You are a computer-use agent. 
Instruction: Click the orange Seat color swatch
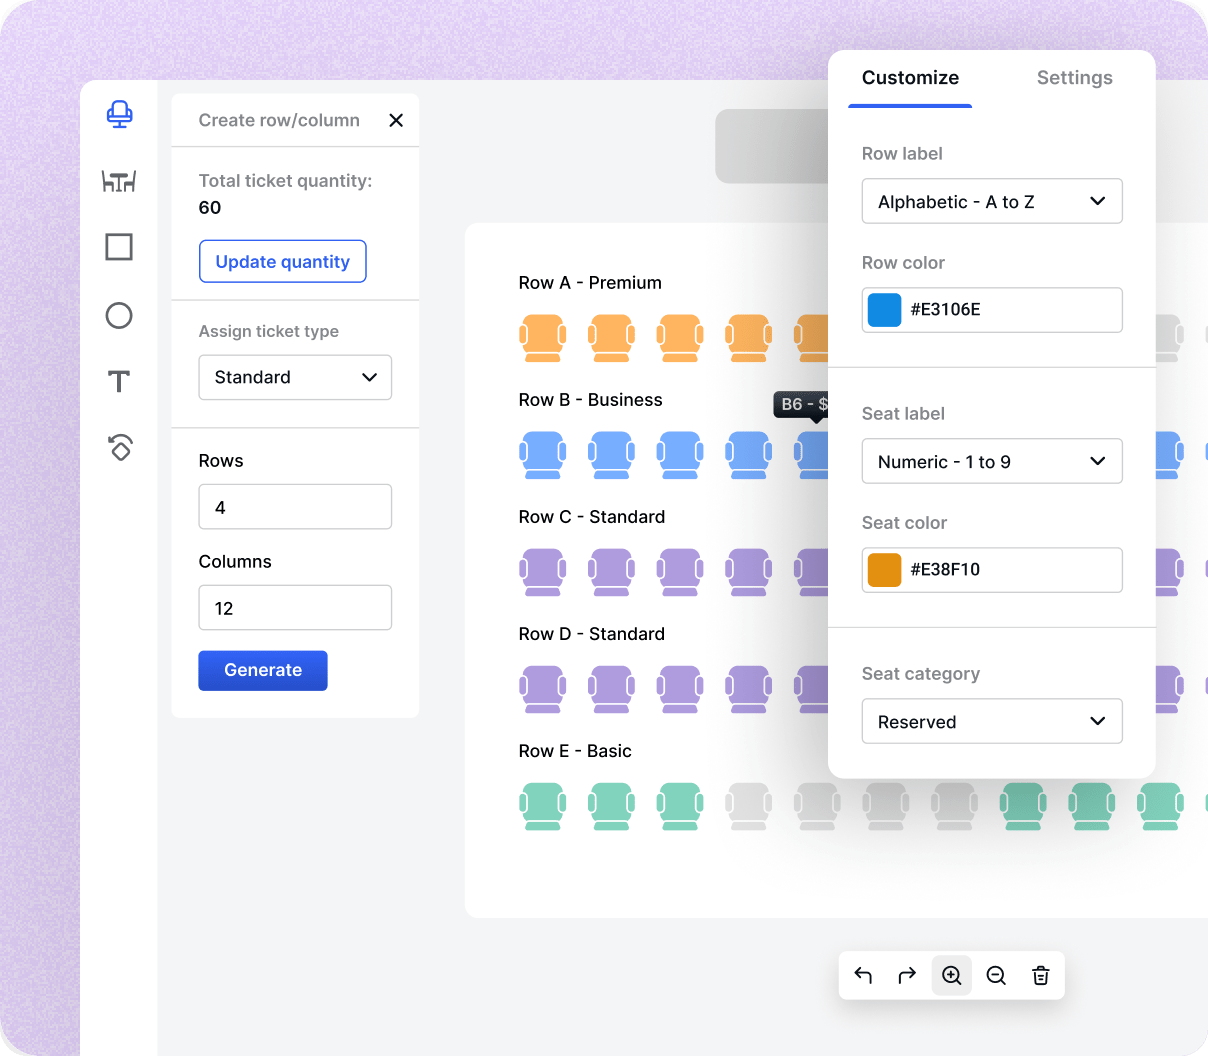coord(884,570)
